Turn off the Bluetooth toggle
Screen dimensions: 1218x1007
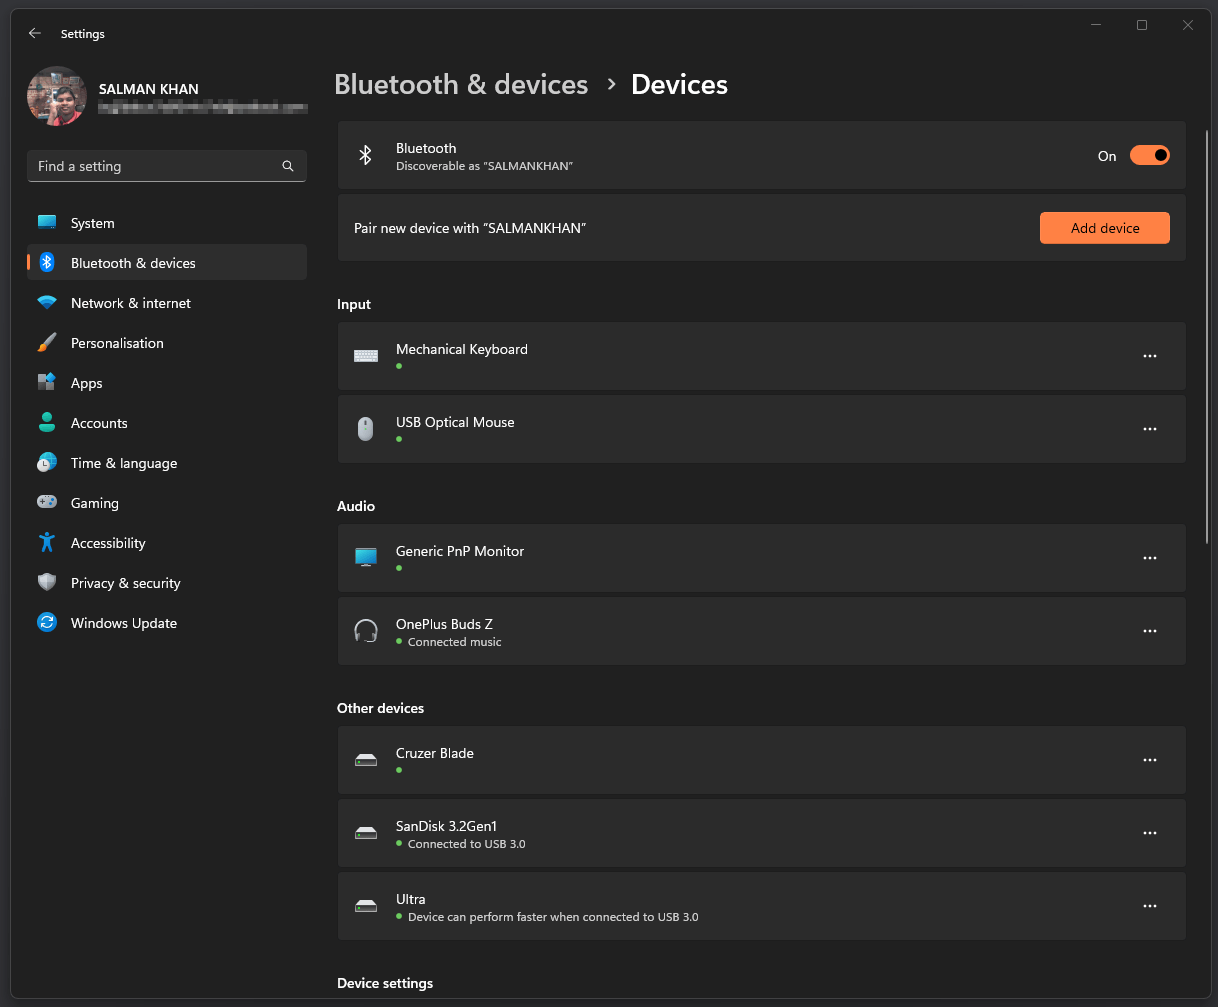coord(1149,155)
